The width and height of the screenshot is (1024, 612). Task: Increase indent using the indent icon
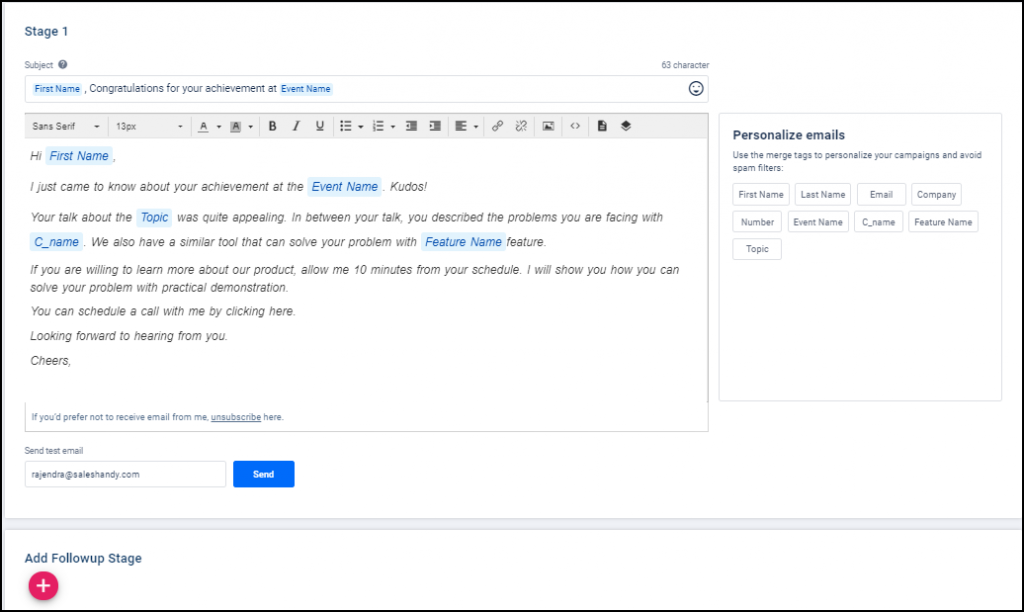[x=435, y=126]
